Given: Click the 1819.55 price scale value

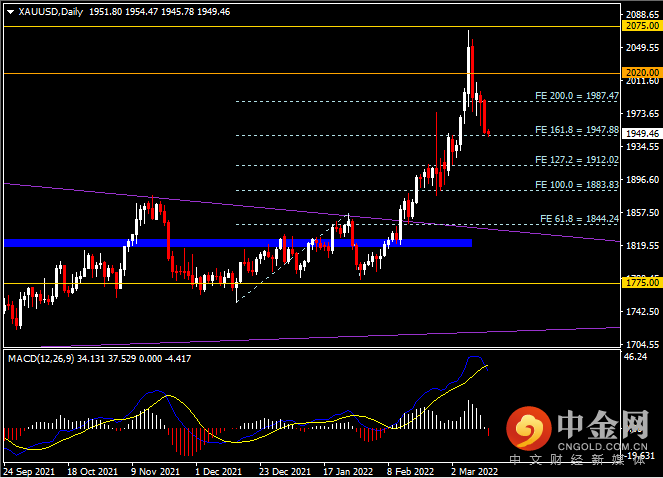Looking at the screenshot, I should pyautogui.click(x=642, y=245).
